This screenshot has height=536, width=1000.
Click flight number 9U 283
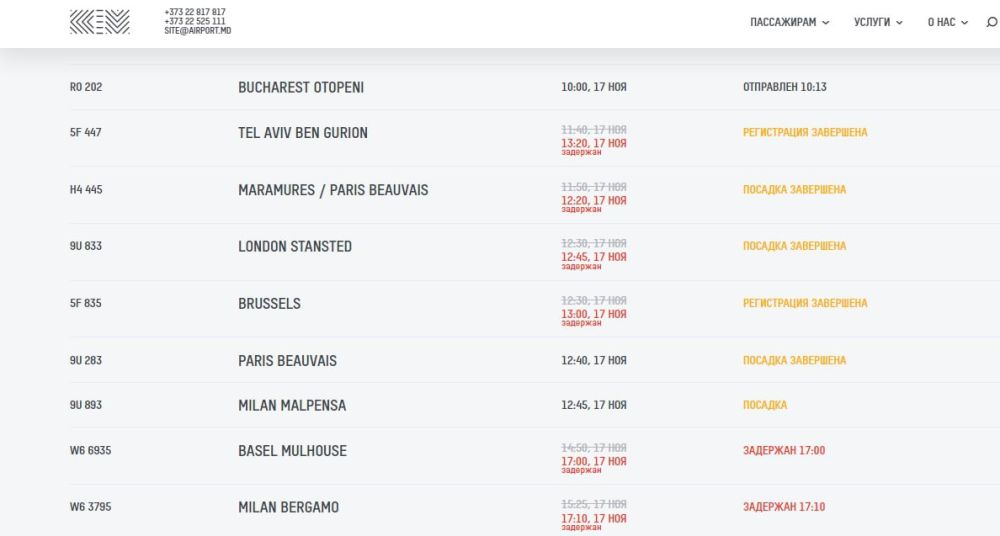point(86,360)
